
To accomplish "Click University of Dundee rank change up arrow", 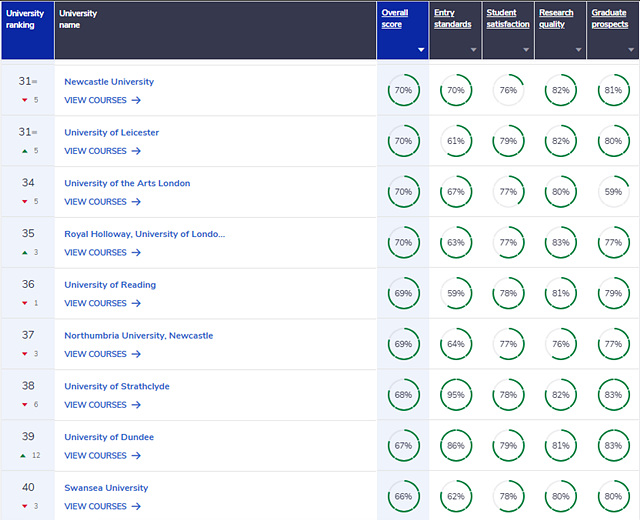I will click(x=23, y=455).
